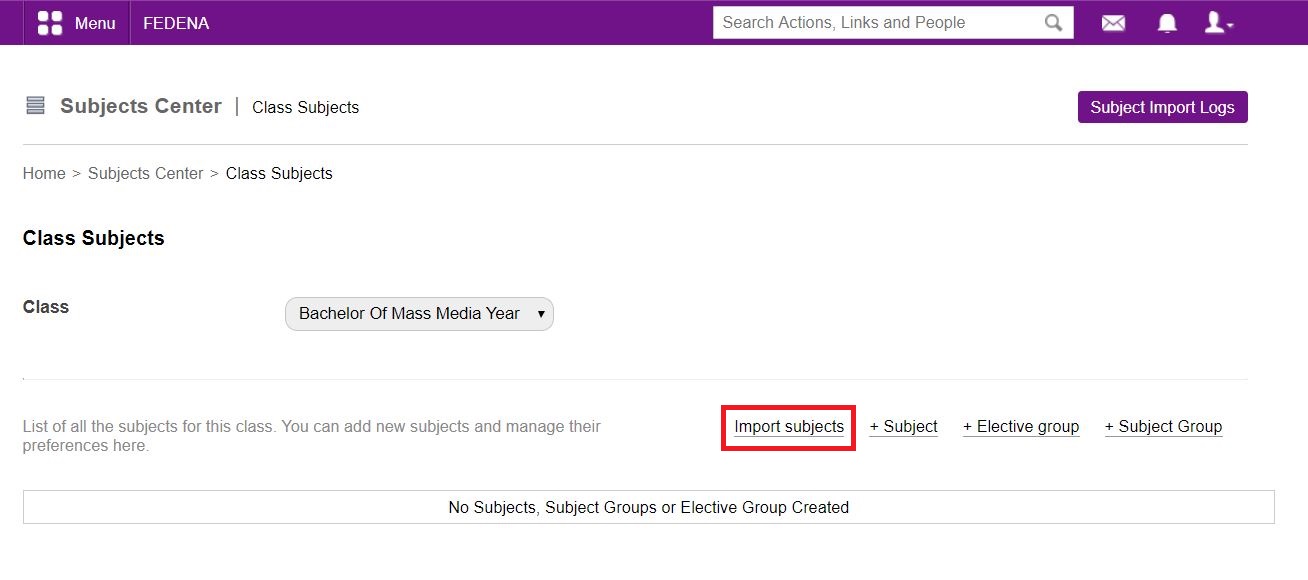Click the + Subject Group link
This screenshot has height=580, width=1308.
click(x=1163, y=427)
